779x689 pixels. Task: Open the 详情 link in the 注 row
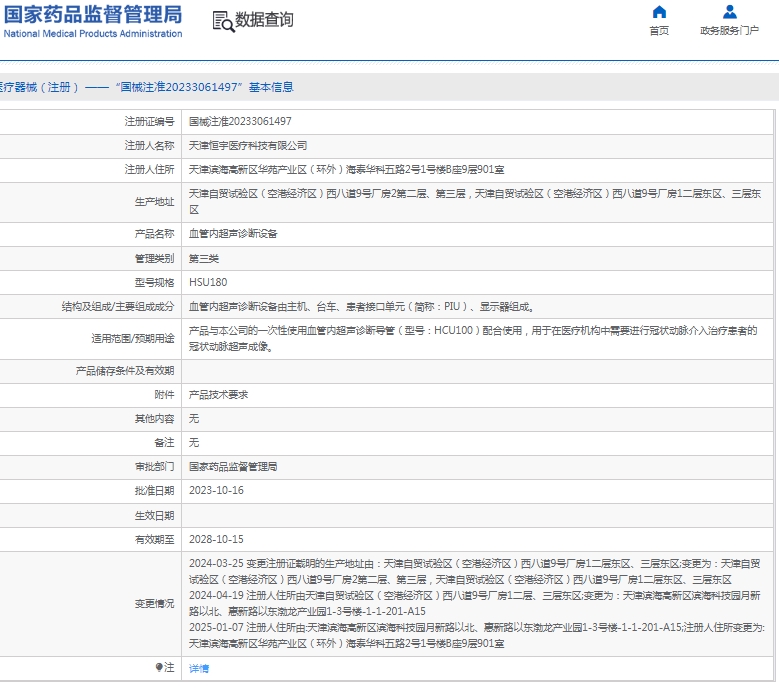pyautogui.click(x=199, y=669)
